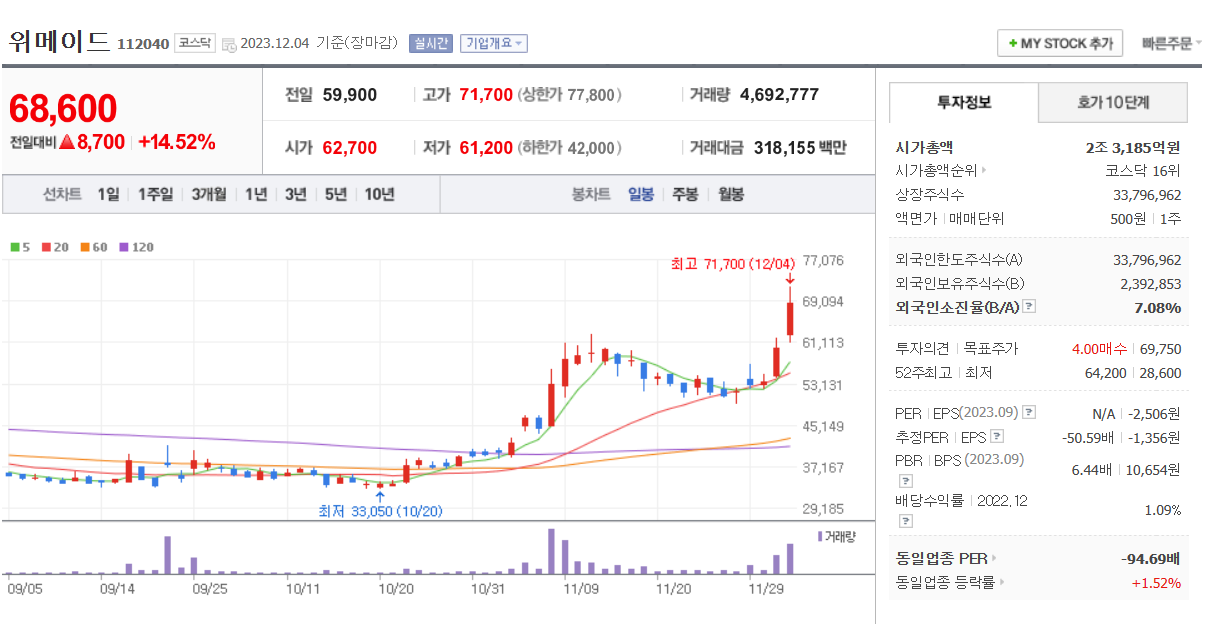
Task: Click 거래량 value 4,692,777
Action: click(x=779, y=95)
